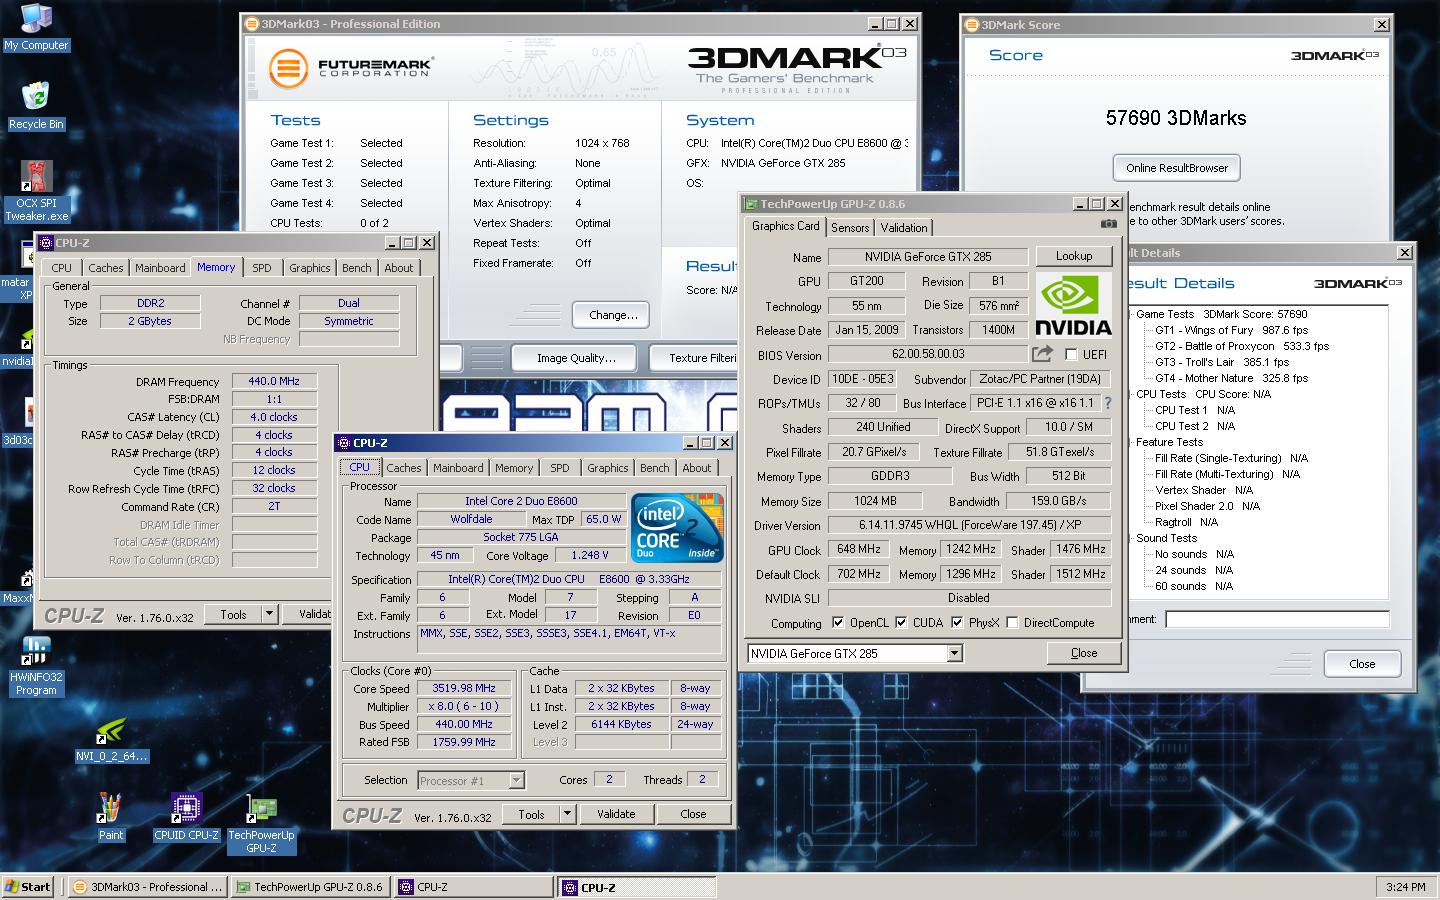Open SPD tab in Memory CPU-Z window
1440x900 pixels.
tap(262, 268)
